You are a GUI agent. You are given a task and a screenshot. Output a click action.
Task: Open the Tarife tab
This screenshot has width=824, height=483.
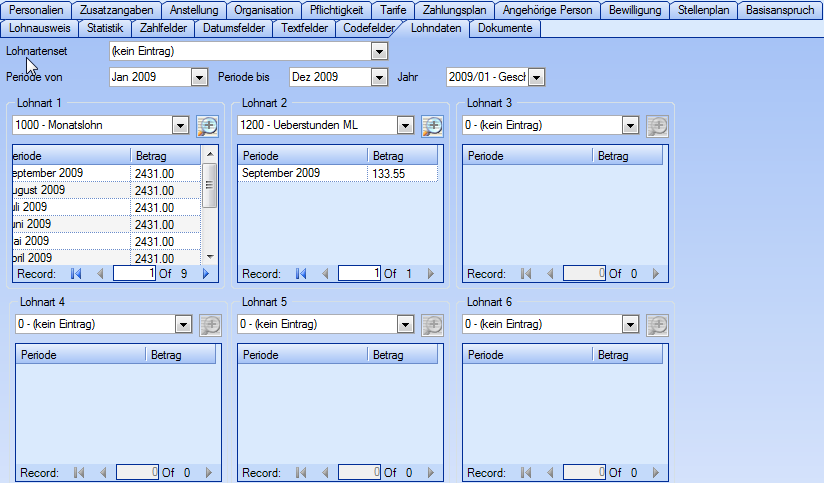[393, 10]
